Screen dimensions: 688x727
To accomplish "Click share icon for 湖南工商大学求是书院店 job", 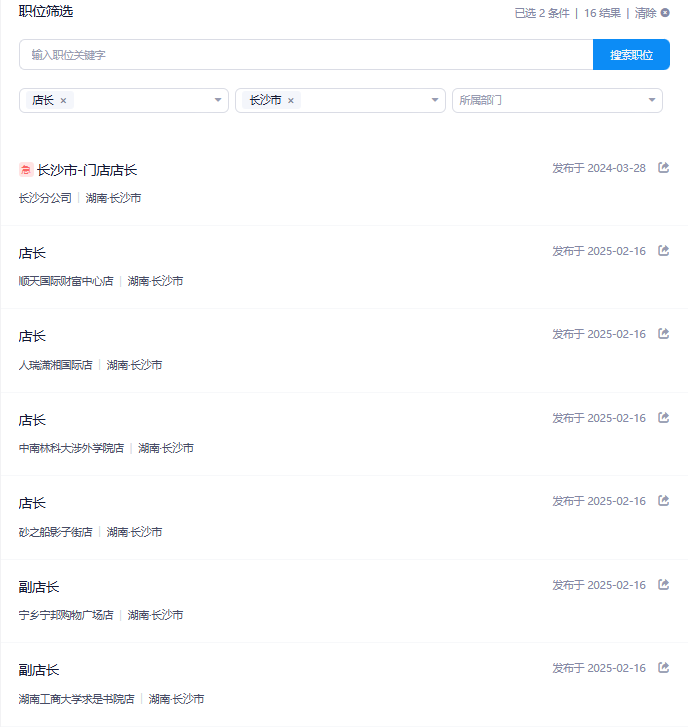I will (x=663, y=667).
